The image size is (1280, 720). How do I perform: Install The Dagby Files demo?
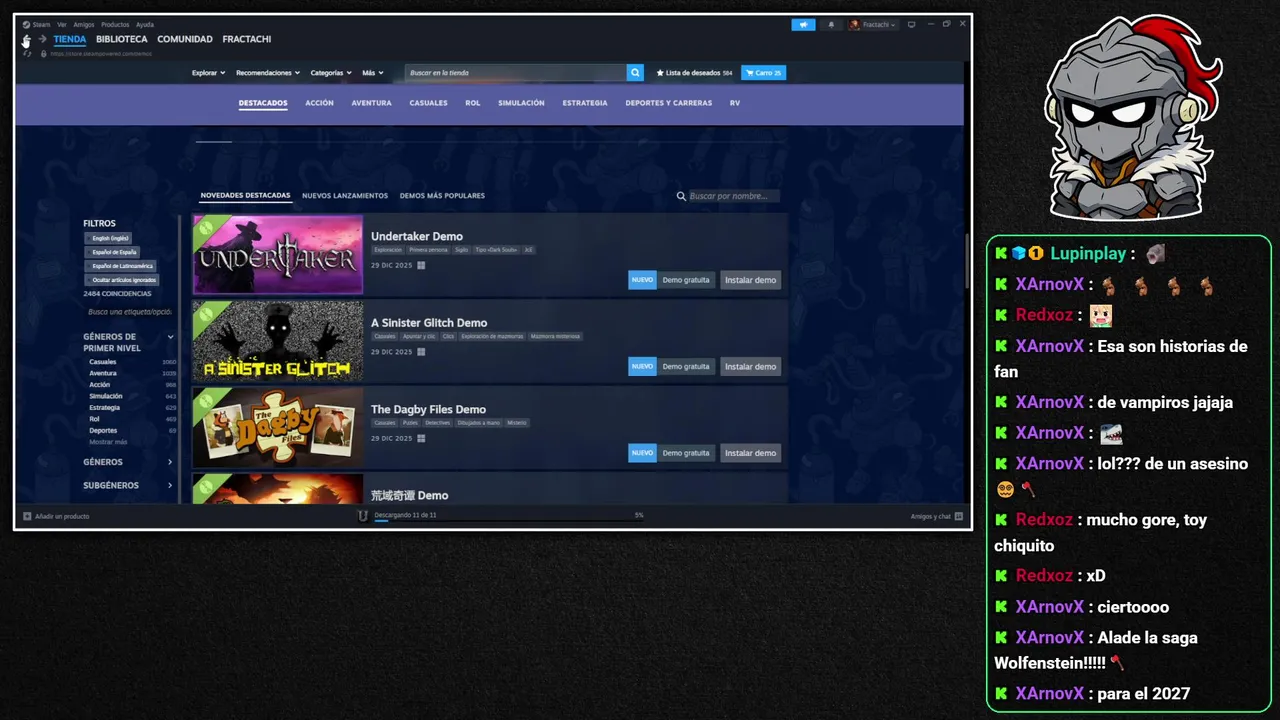[750, 453]
